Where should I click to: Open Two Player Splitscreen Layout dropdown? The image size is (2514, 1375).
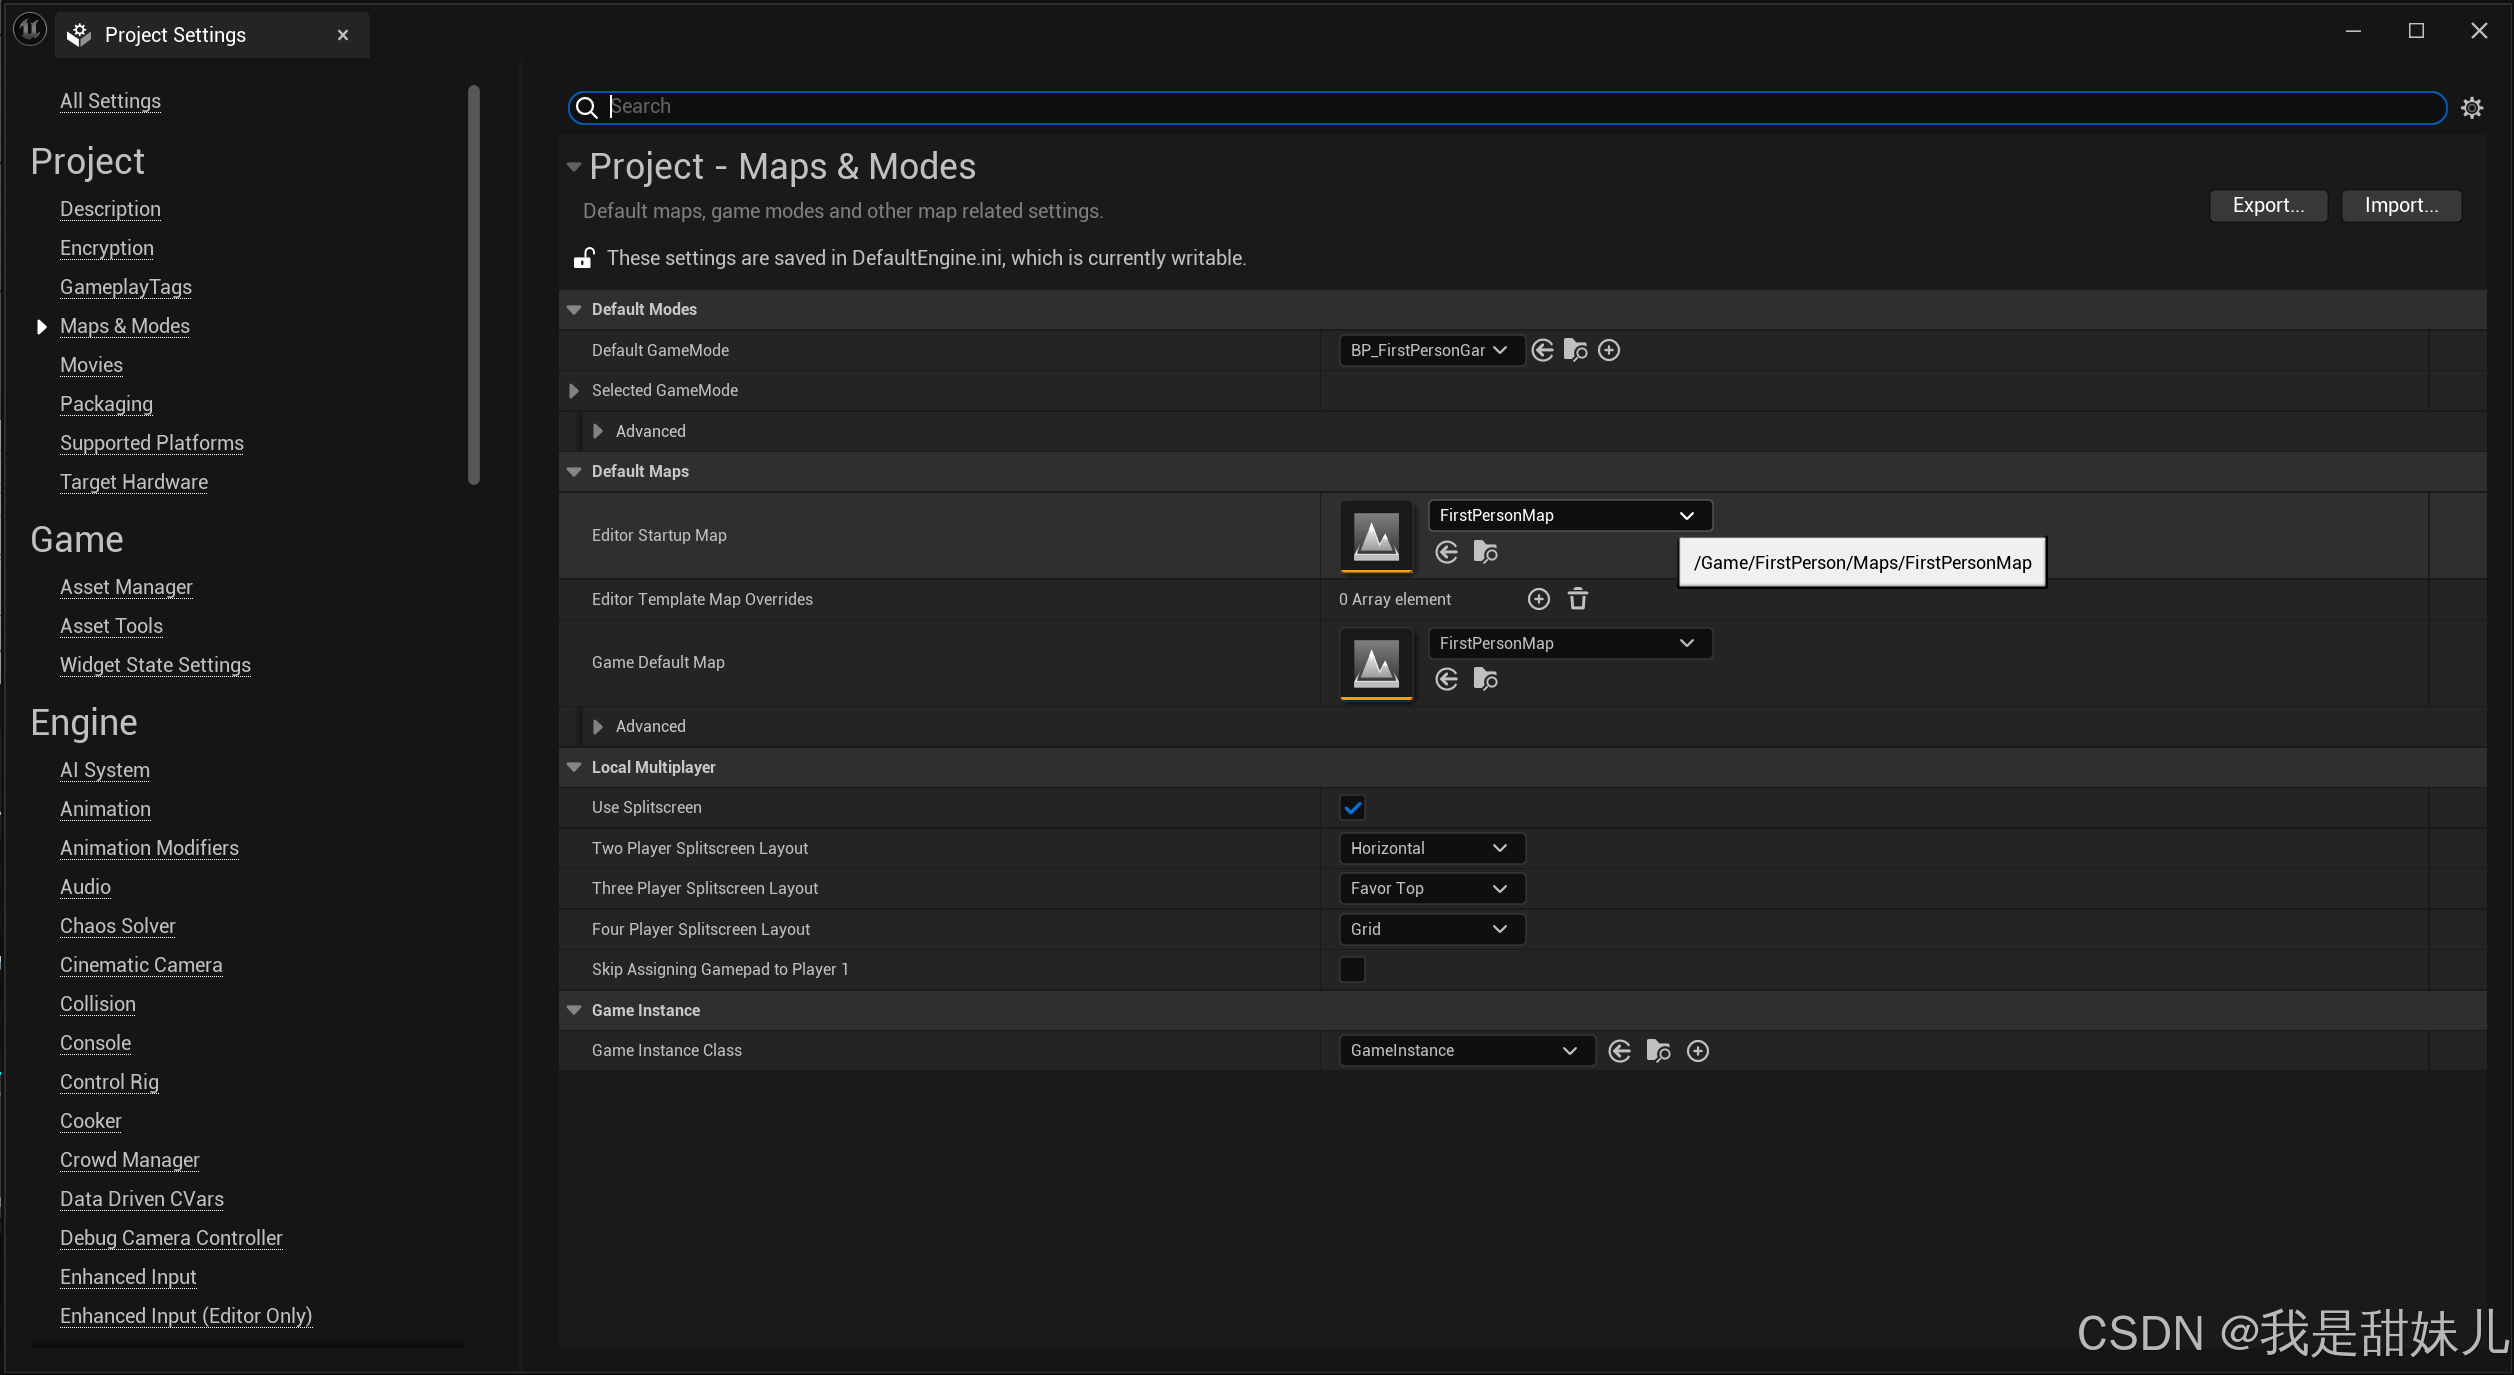[1430, 848]
